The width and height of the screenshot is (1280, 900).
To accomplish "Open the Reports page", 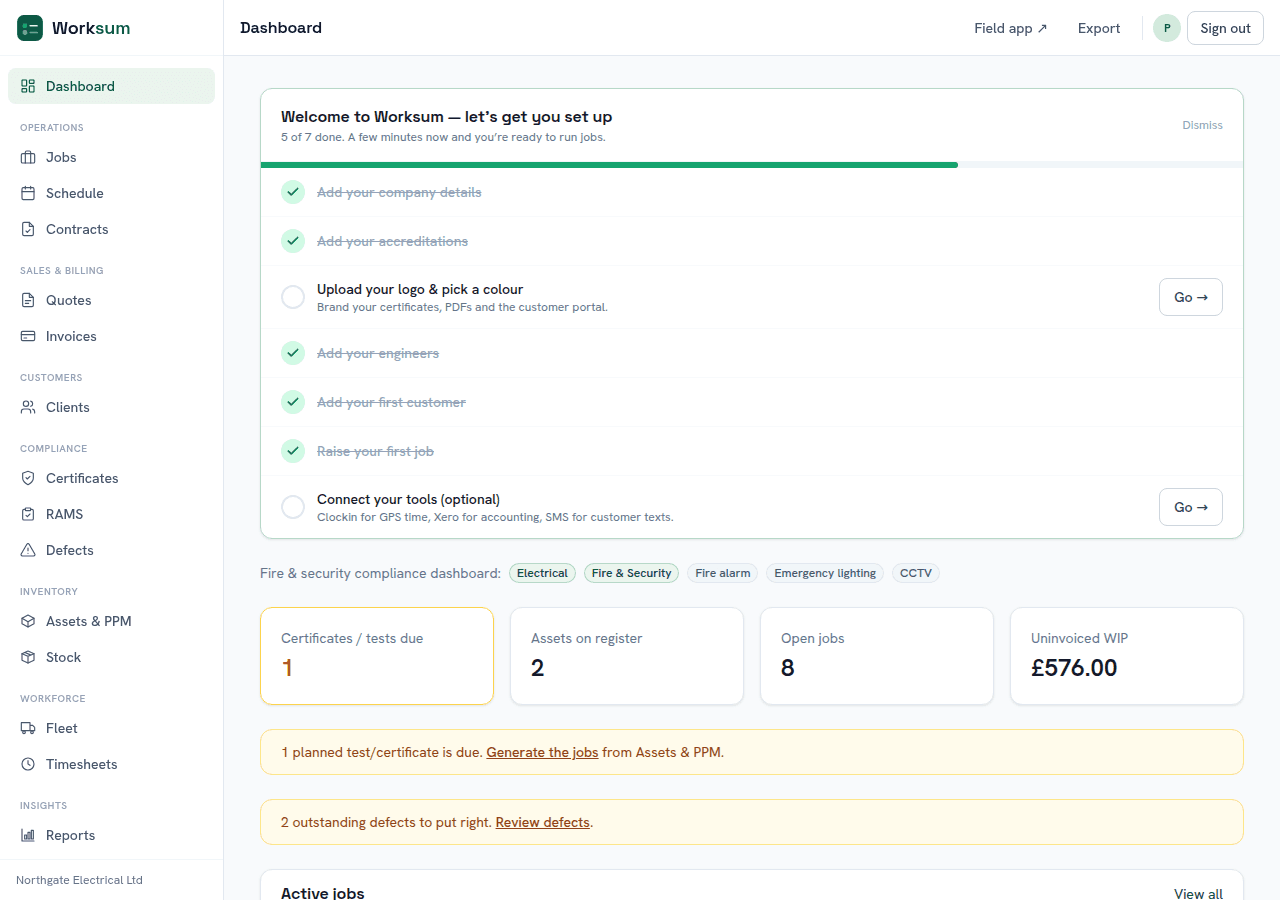I will point(111,835).
